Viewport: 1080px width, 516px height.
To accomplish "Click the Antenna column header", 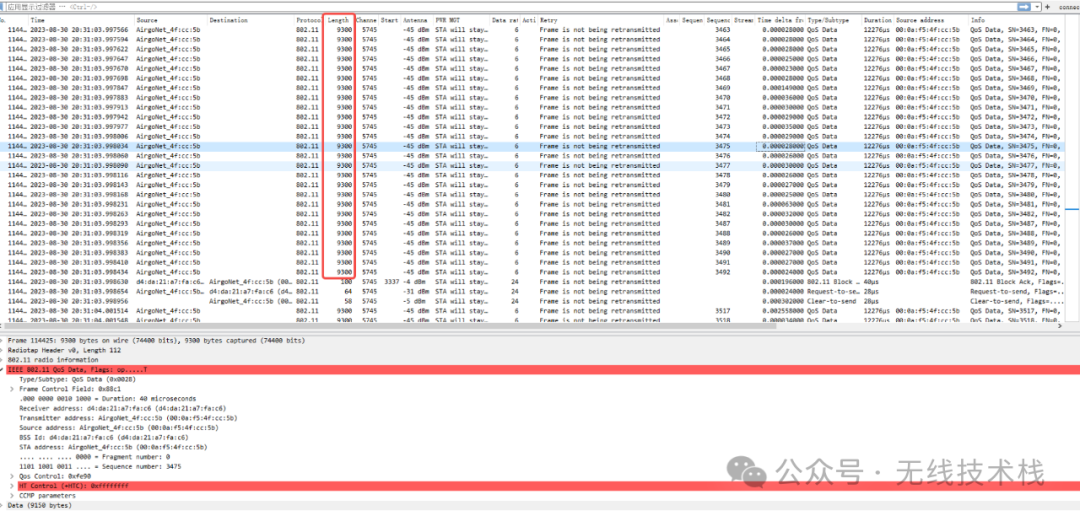I will (x=417, y=21).
